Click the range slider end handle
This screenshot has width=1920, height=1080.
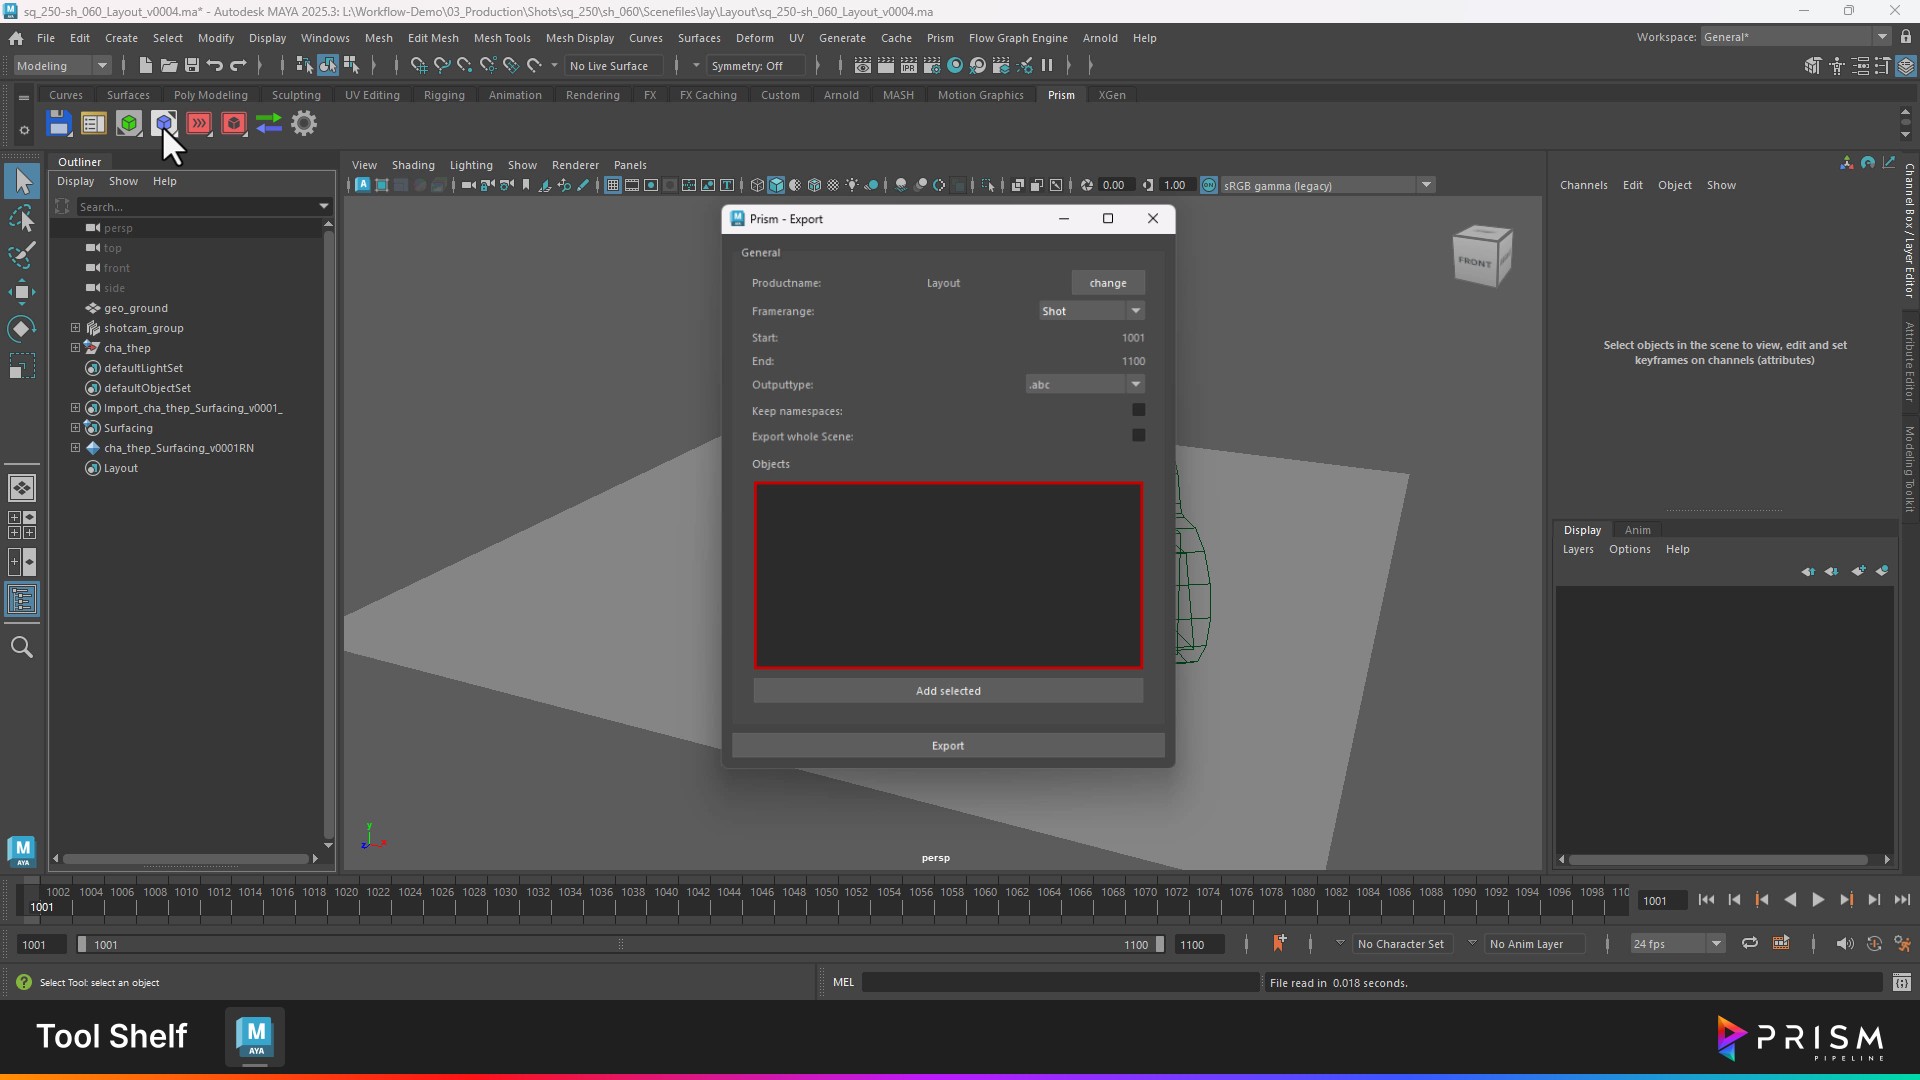coord(1160,944)
